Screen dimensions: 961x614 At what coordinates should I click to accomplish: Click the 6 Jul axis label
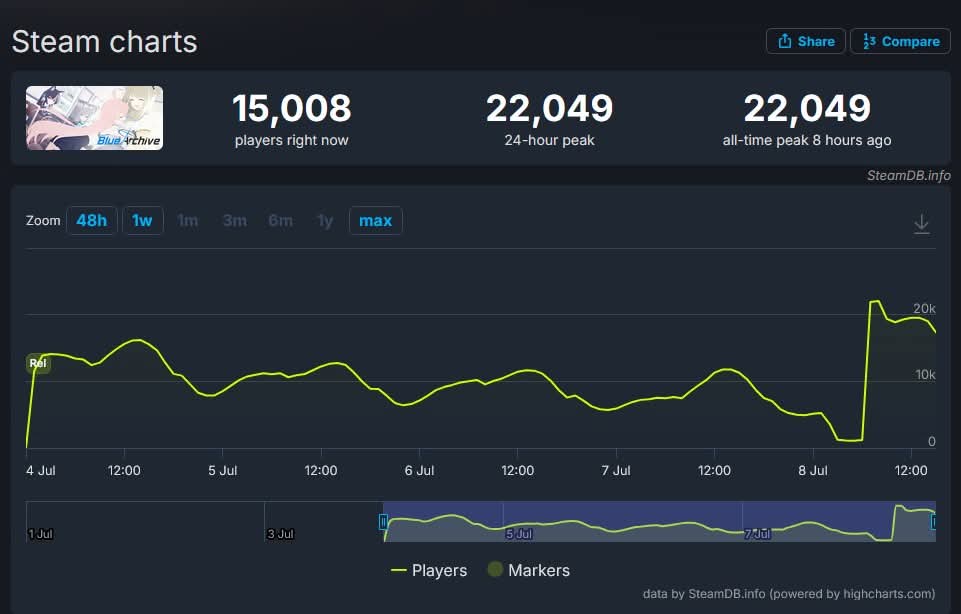pos(419,471)
